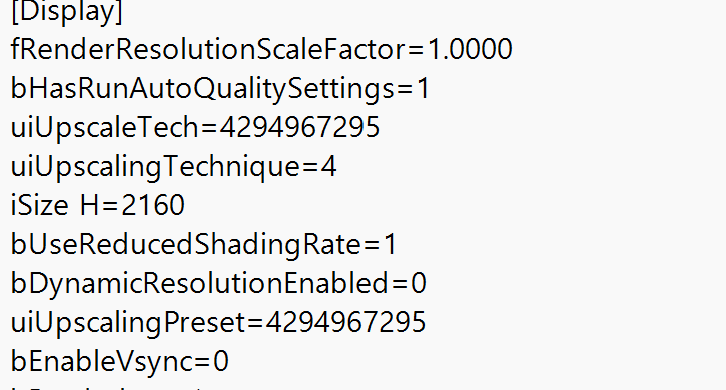Click the [Display] section header line

coord(67,11)
